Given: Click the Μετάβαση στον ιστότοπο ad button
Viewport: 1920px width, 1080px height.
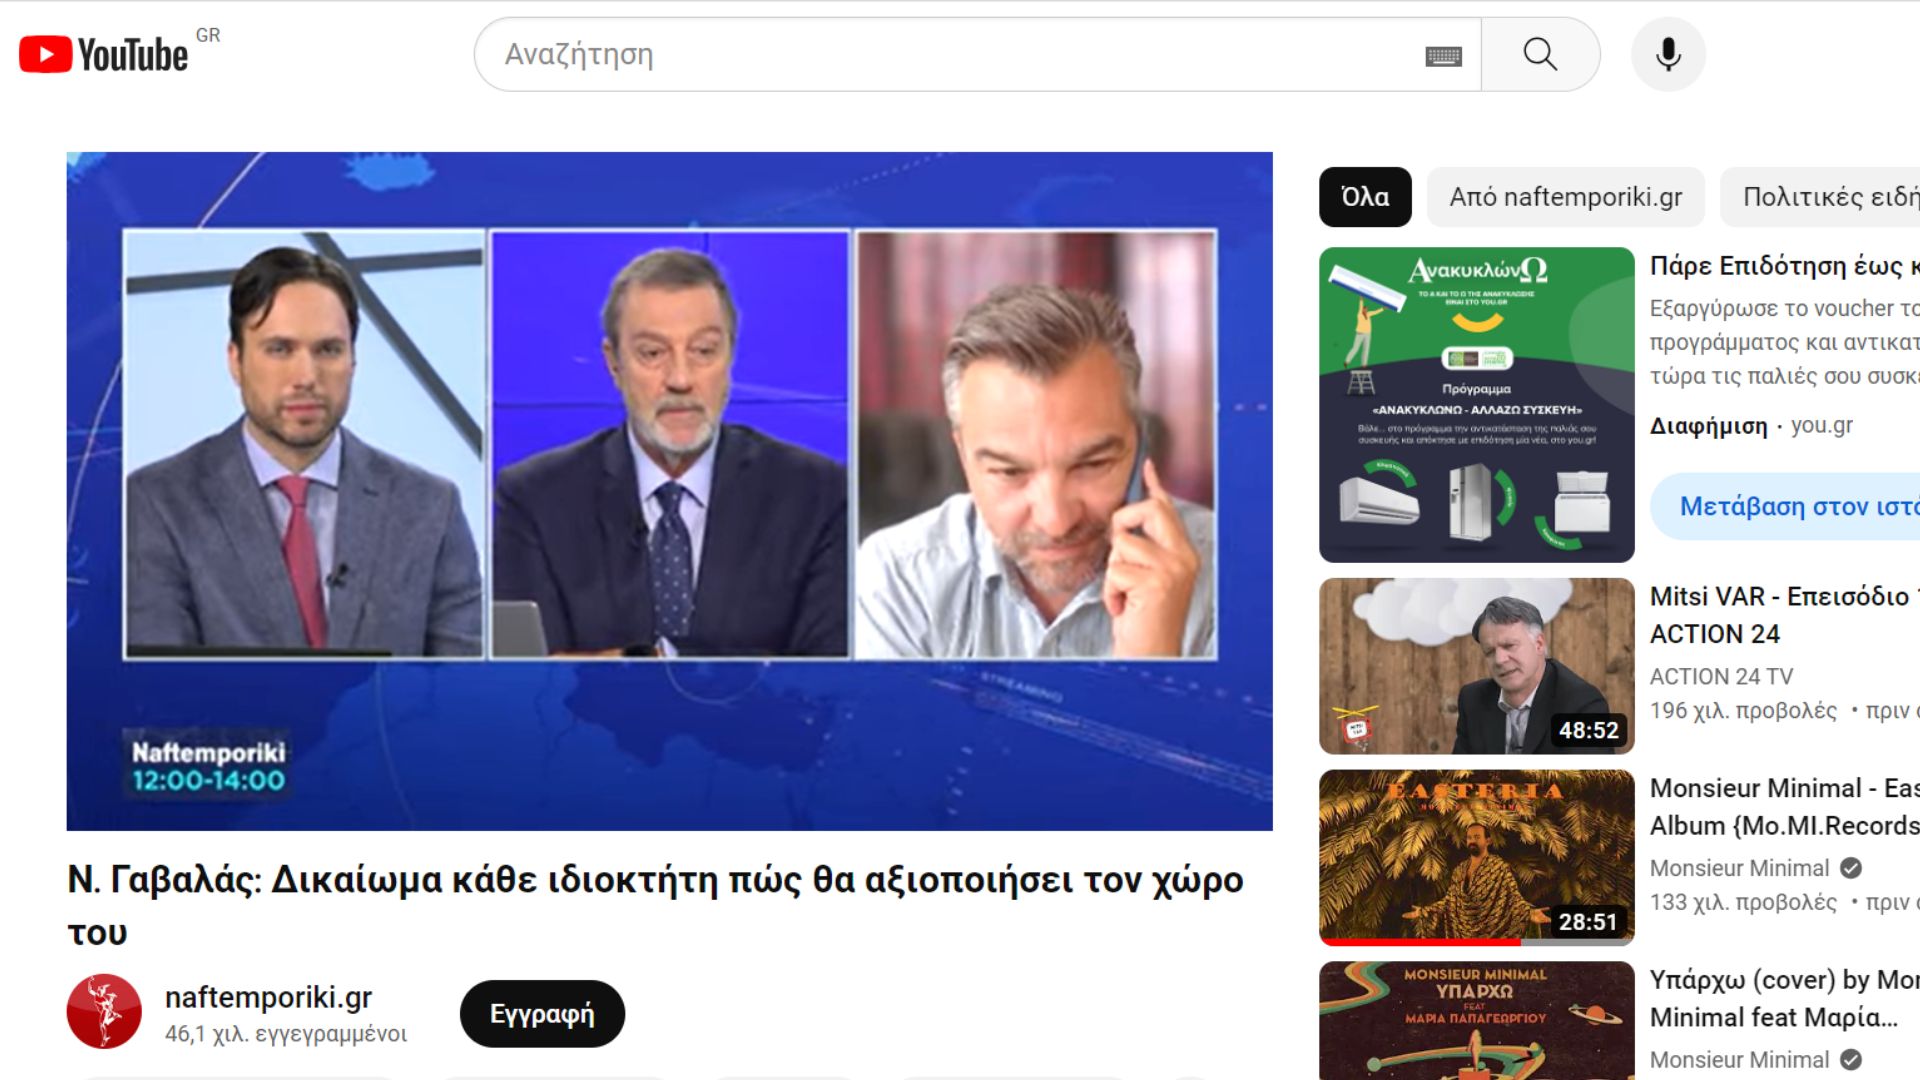Looking at the screenshot, I should [1786, 507].
